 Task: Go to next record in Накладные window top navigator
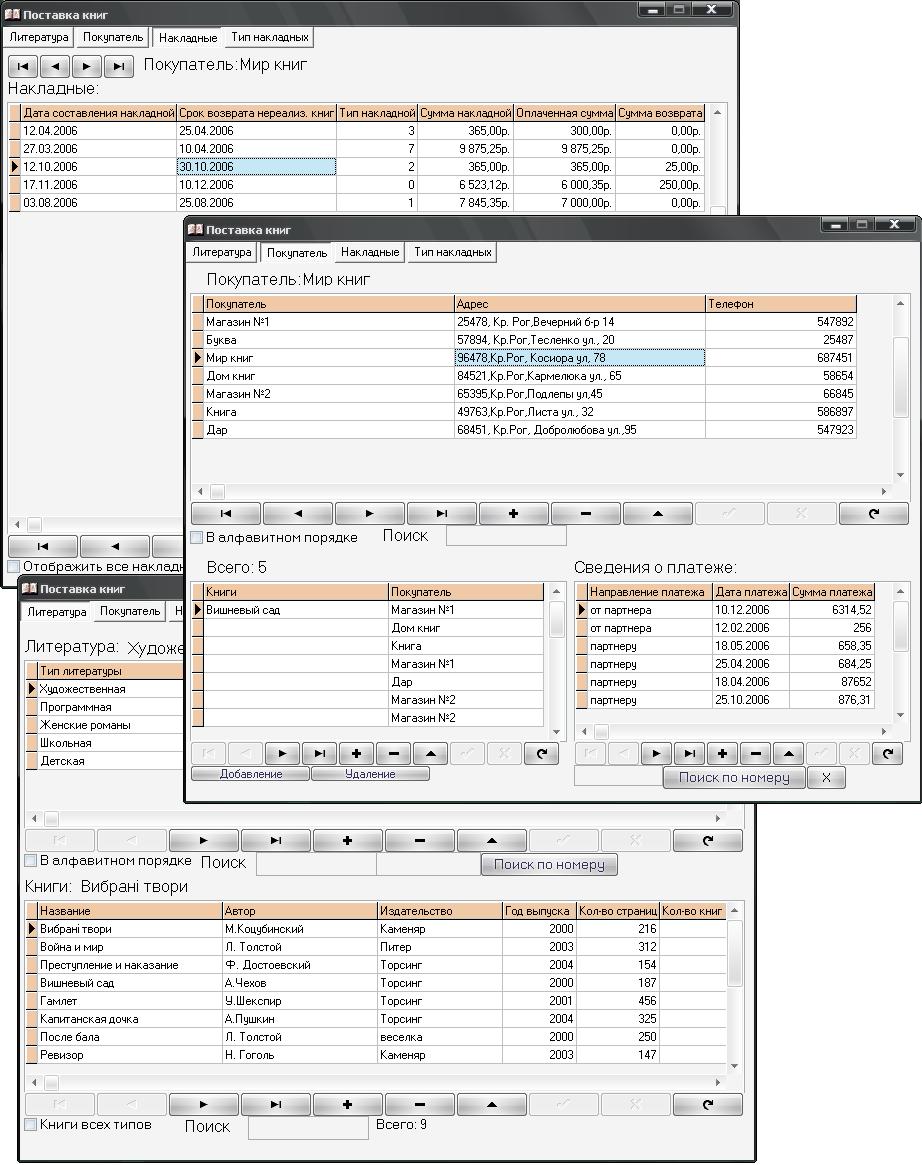click(87, 66)
